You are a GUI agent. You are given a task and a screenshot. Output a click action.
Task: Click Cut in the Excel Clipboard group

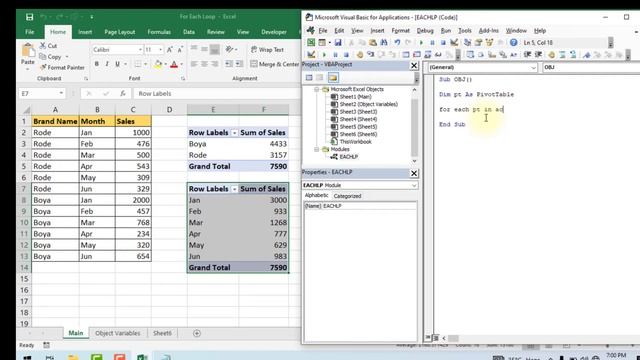48,46
